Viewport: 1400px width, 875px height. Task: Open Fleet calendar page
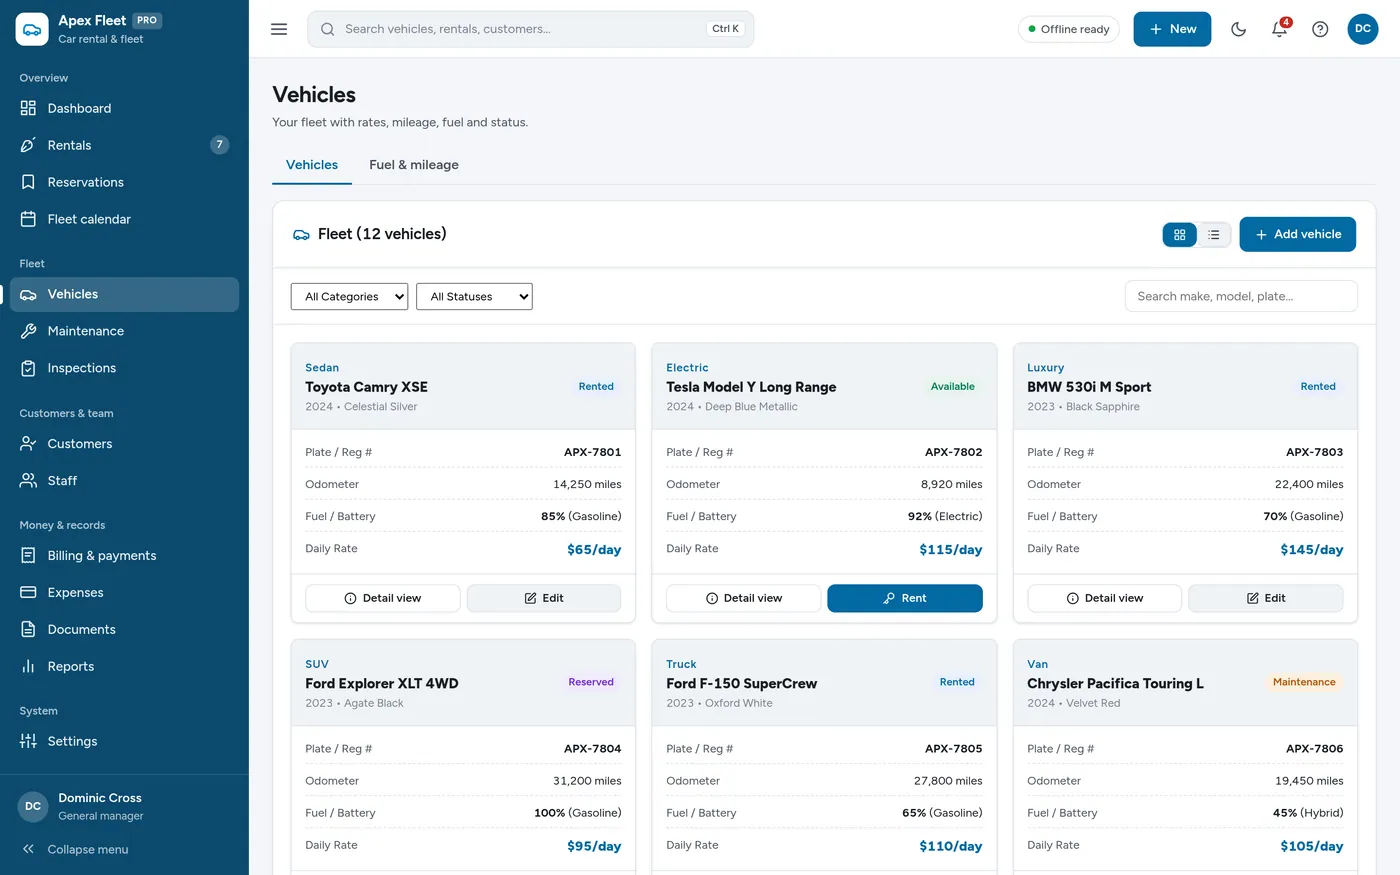(x=124, y=219)
